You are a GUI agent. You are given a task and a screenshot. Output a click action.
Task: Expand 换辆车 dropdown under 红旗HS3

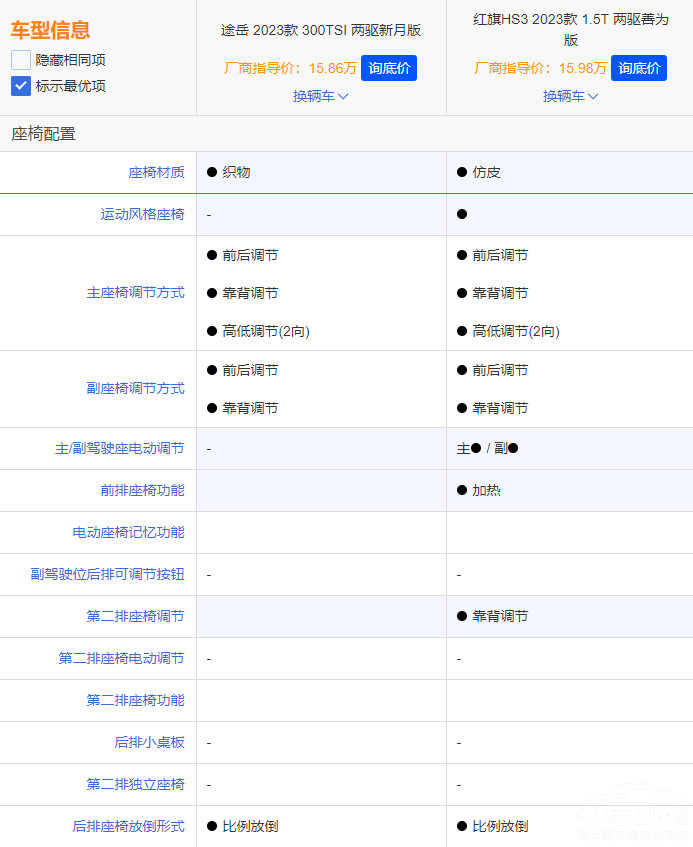(x=571, y=96)
